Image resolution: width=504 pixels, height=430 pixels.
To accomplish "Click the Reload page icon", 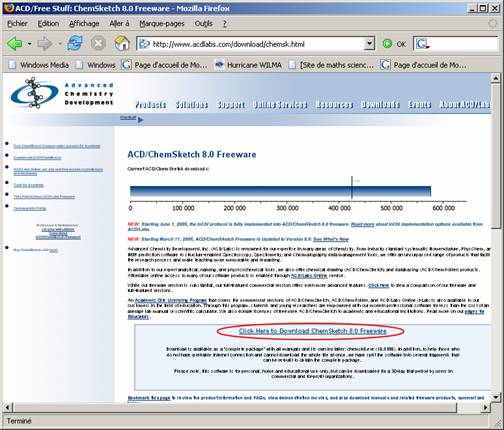I will point(75,43).
